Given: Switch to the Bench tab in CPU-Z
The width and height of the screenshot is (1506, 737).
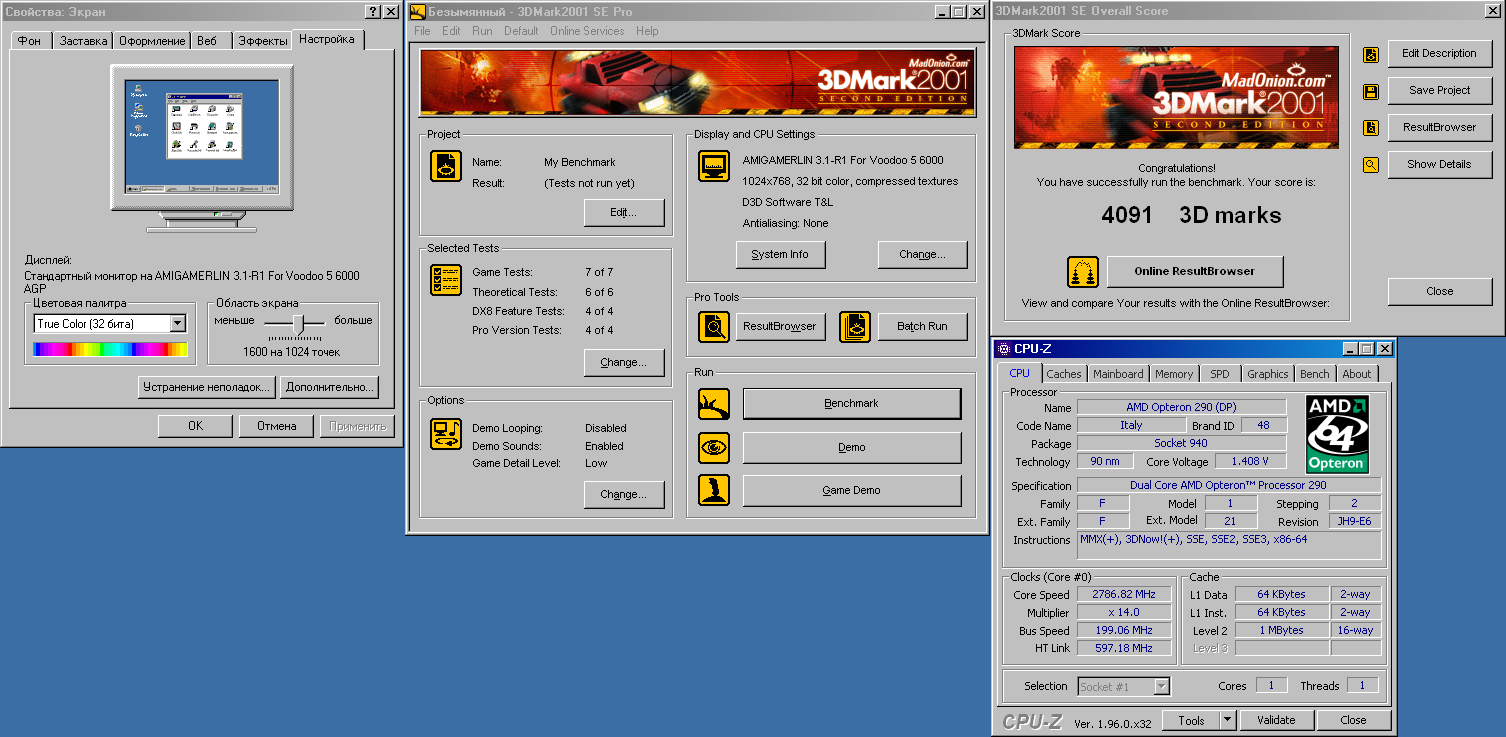Looking at the screenshot, I should pos(1315,374).
